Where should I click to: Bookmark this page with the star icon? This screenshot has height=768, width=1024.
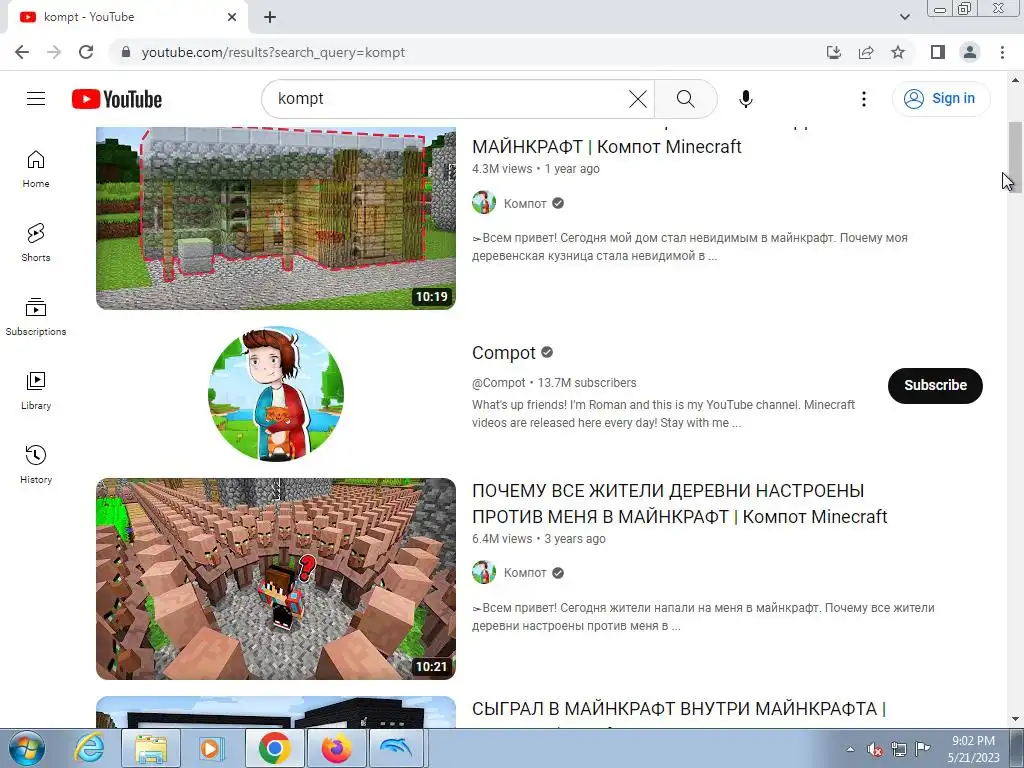[x=898, y=52]
